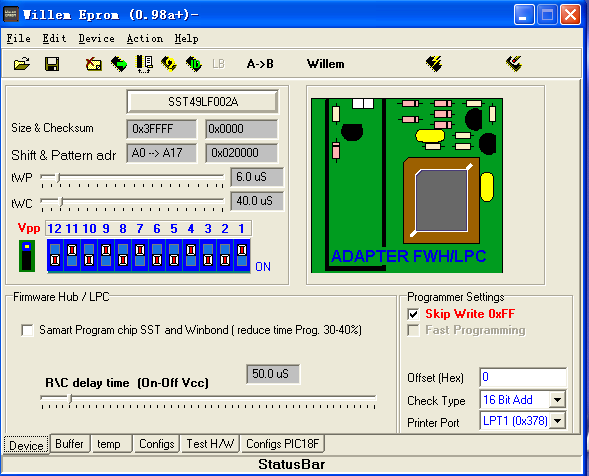Save buffer with the floppy disk icon

pyautogui.click(x=52, y=64)
